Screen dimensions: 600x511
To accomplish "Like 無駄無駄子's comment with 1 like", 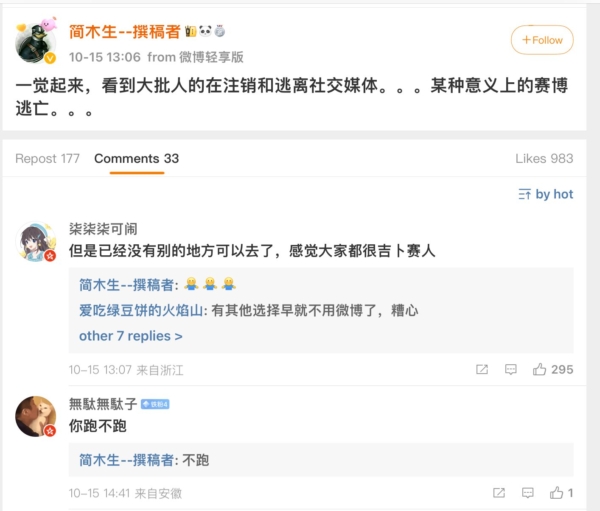I will point(556,493).
